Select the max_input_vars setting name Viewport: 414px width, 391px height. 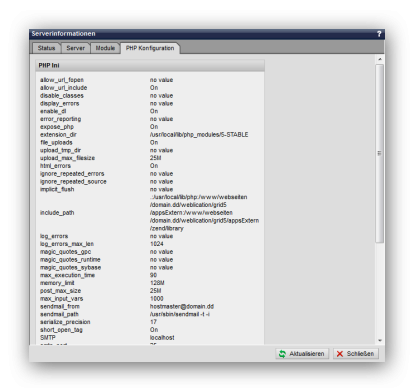coord(62,299)
